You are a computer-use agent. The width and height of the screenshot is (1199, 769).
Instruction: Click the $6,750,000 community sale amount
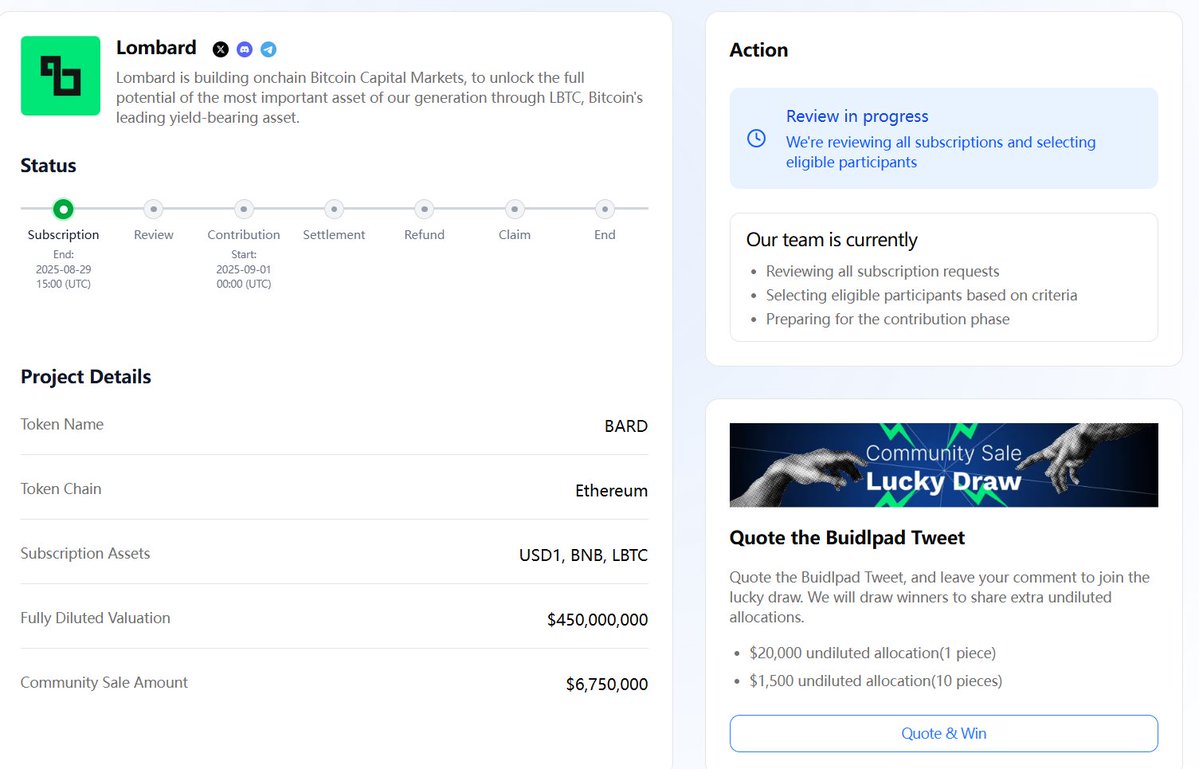[x=607, y=684]
